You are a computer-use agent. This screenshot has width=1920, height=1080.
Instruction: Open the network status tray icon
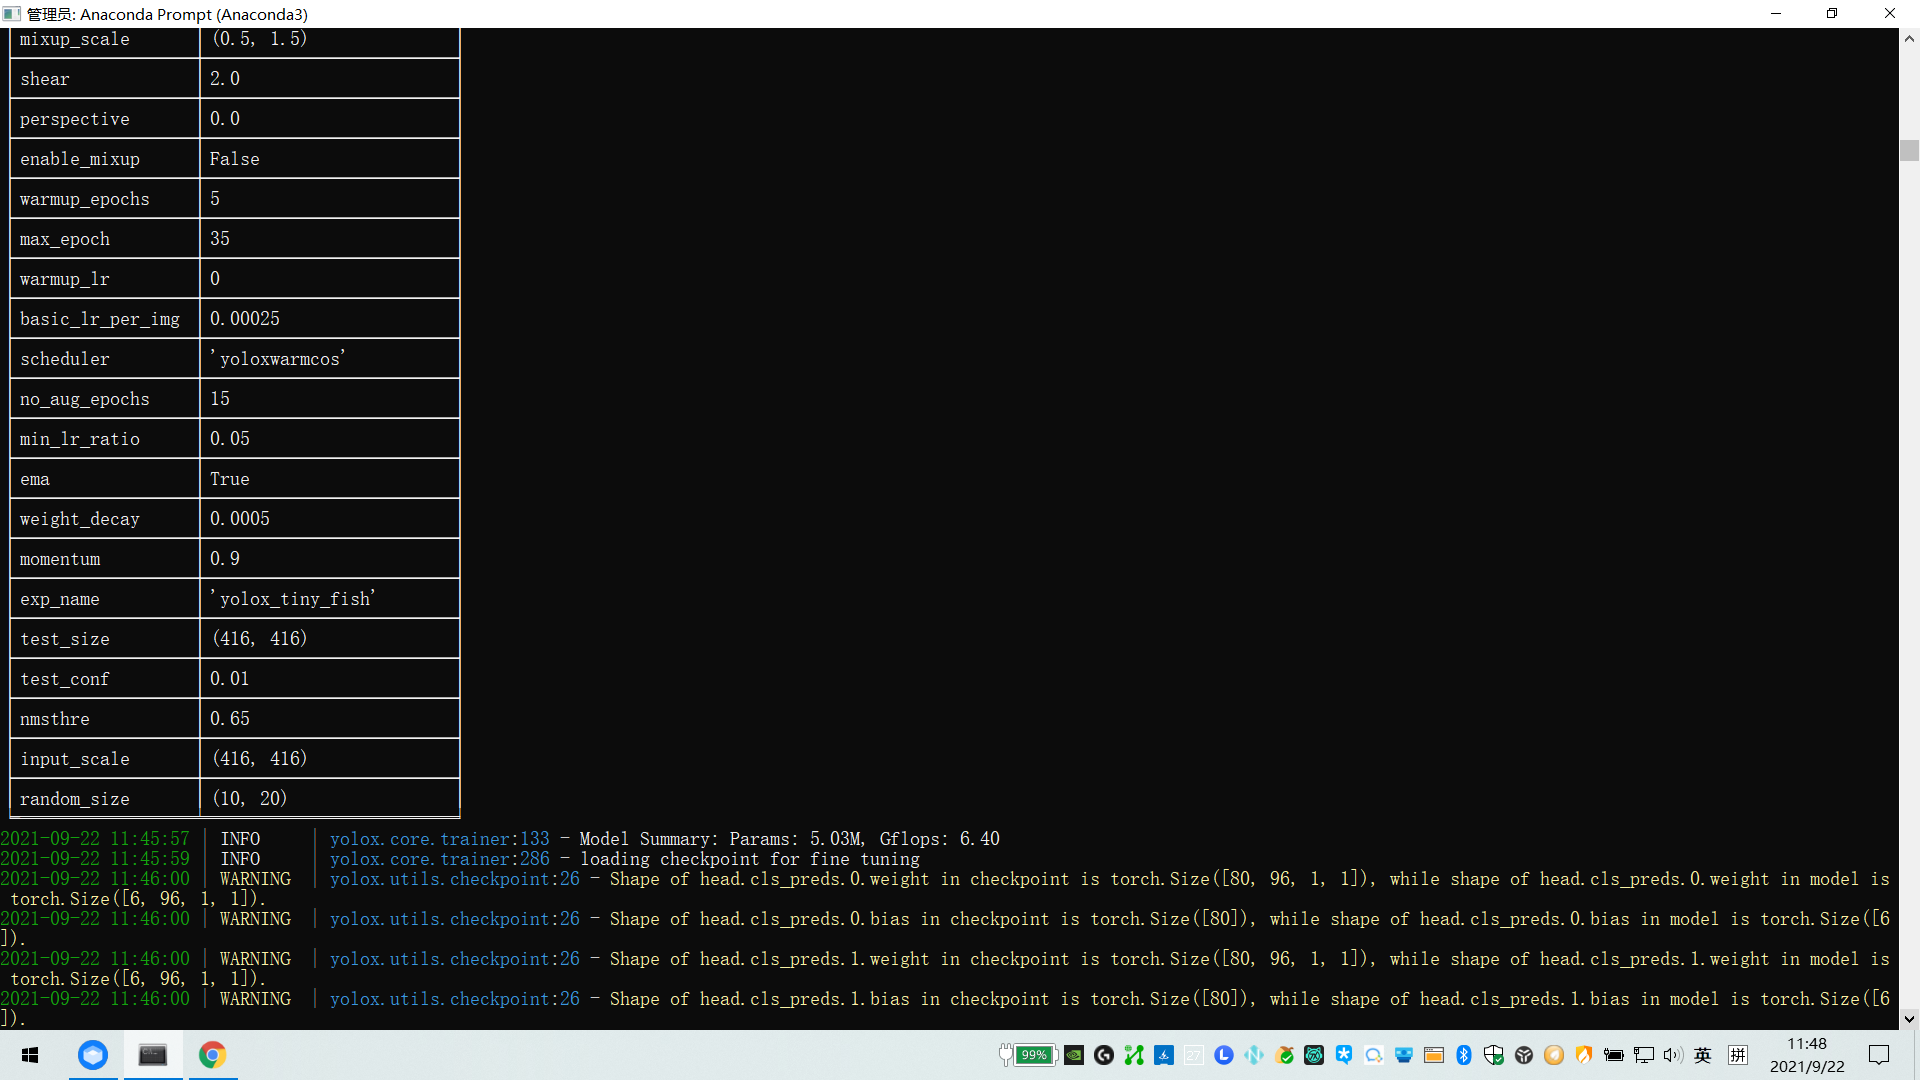click(1644, 1055)
